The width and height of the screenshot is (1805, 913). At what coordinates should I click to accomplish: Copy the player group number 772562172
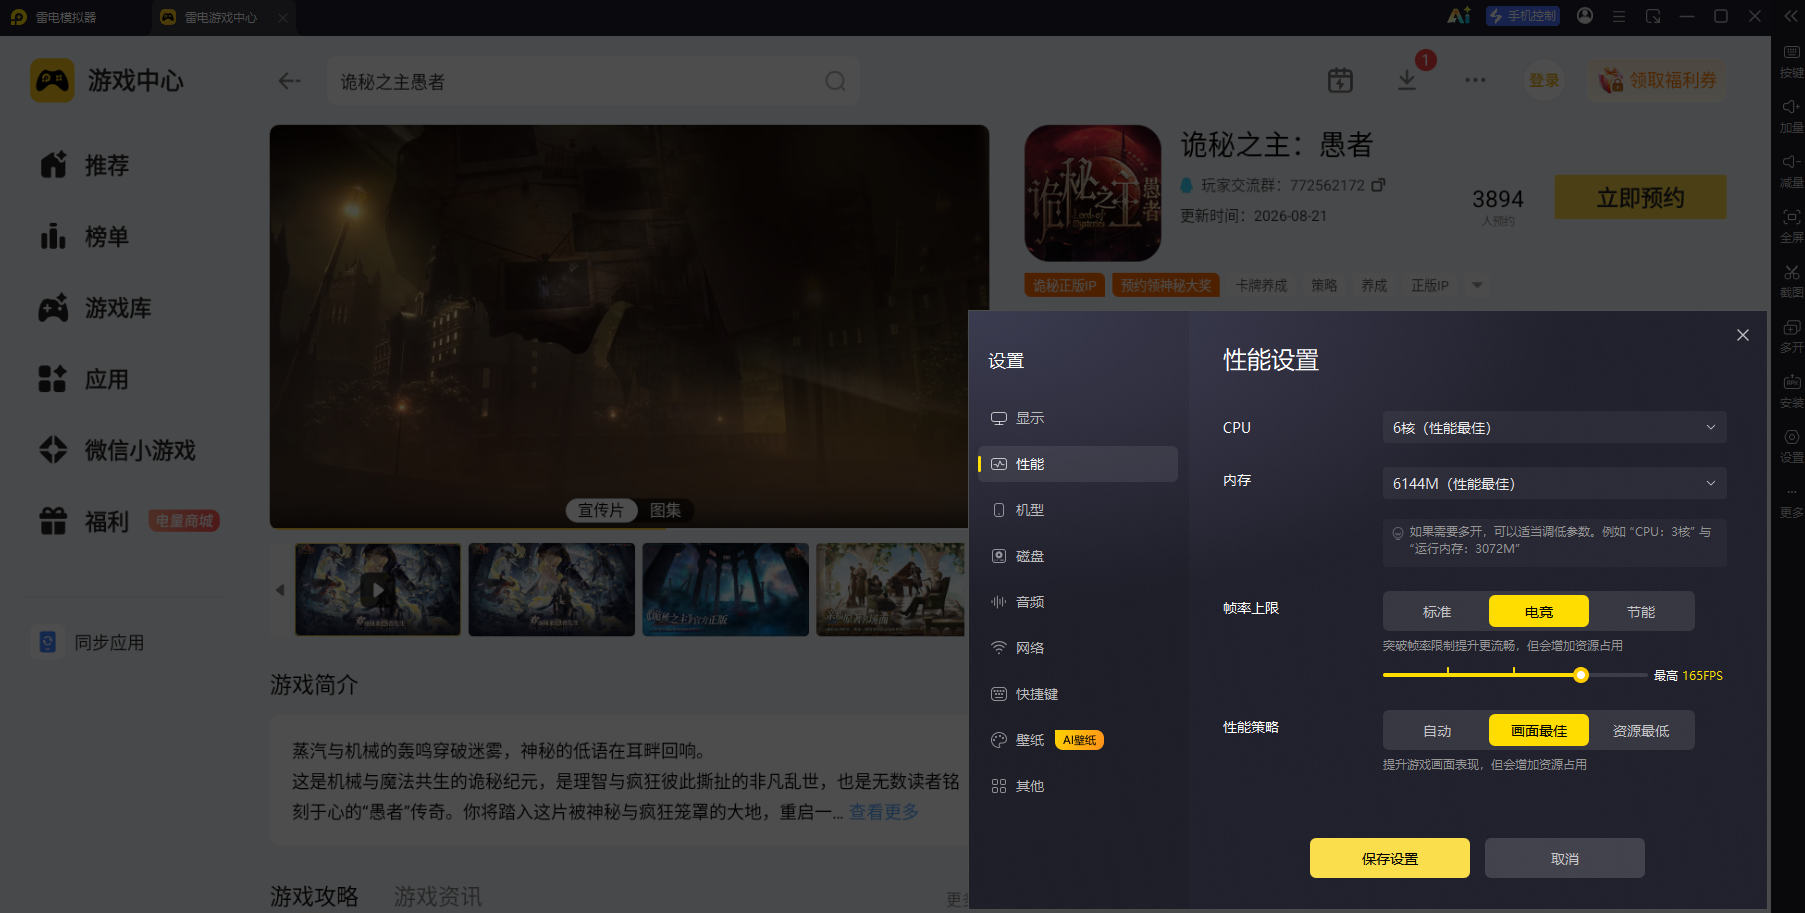click(1378, 185)
